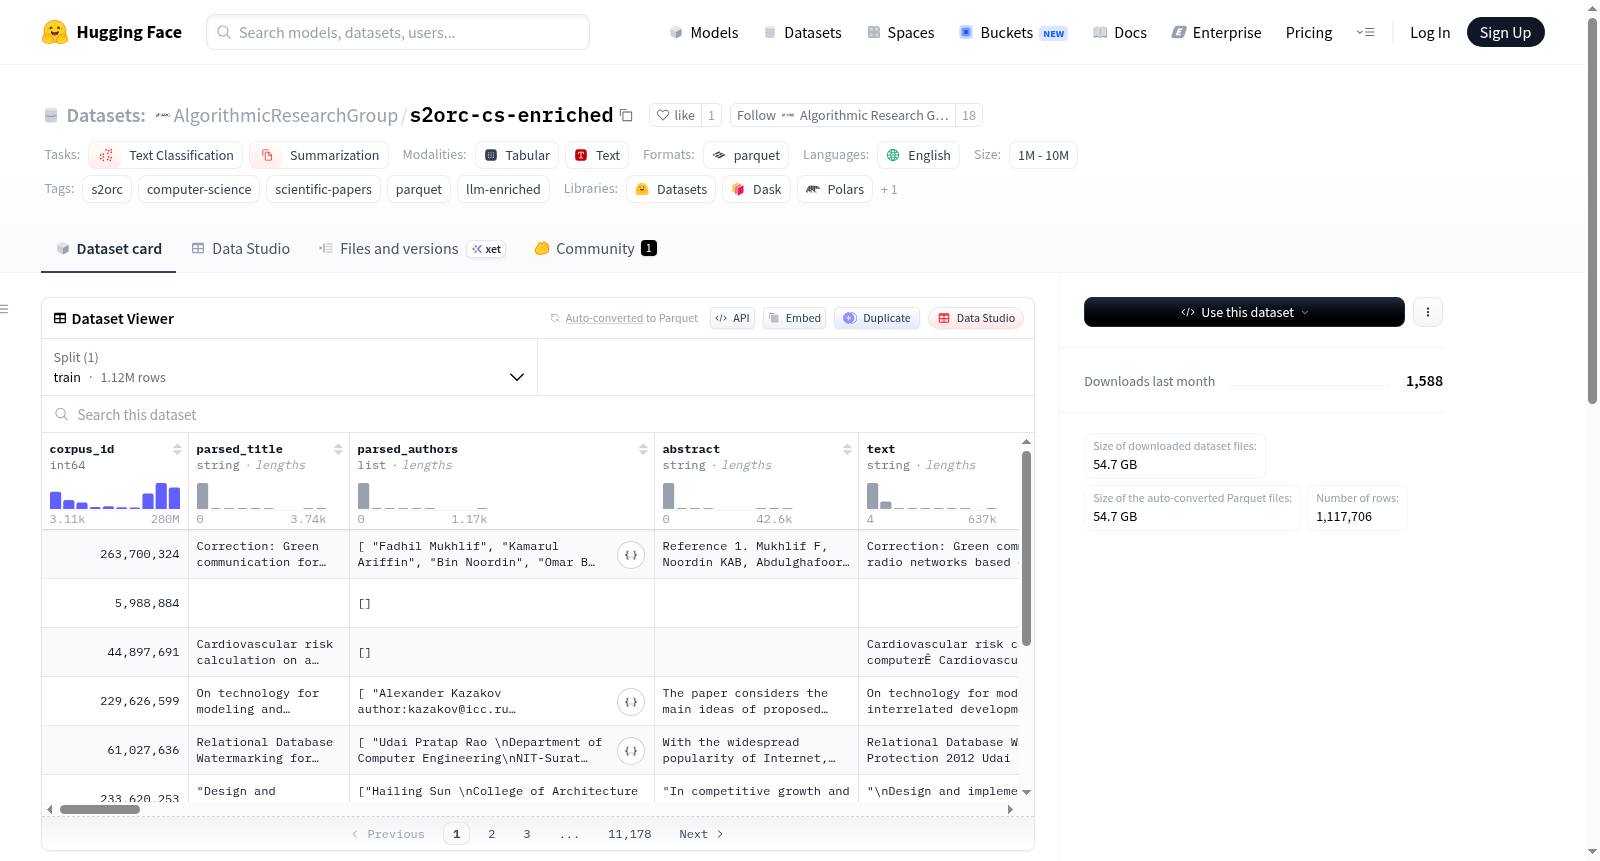The image size is (1600, 861).
Task: Click the Text Classification task tag
Action: tap(165, 155)
